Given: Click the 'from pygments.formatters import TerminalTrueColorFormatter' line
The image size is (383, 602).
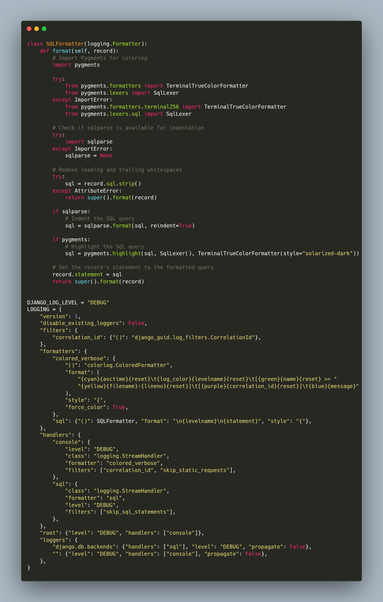Looking at the screenshot, I should 157,86.
